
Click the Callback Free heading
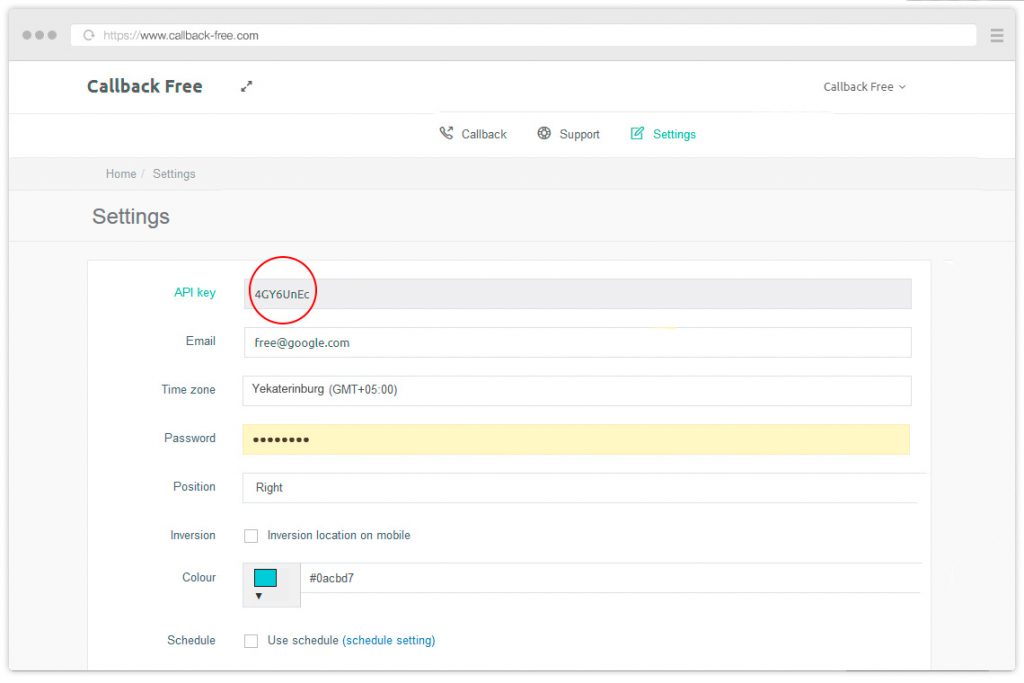[x=144, y=86]
